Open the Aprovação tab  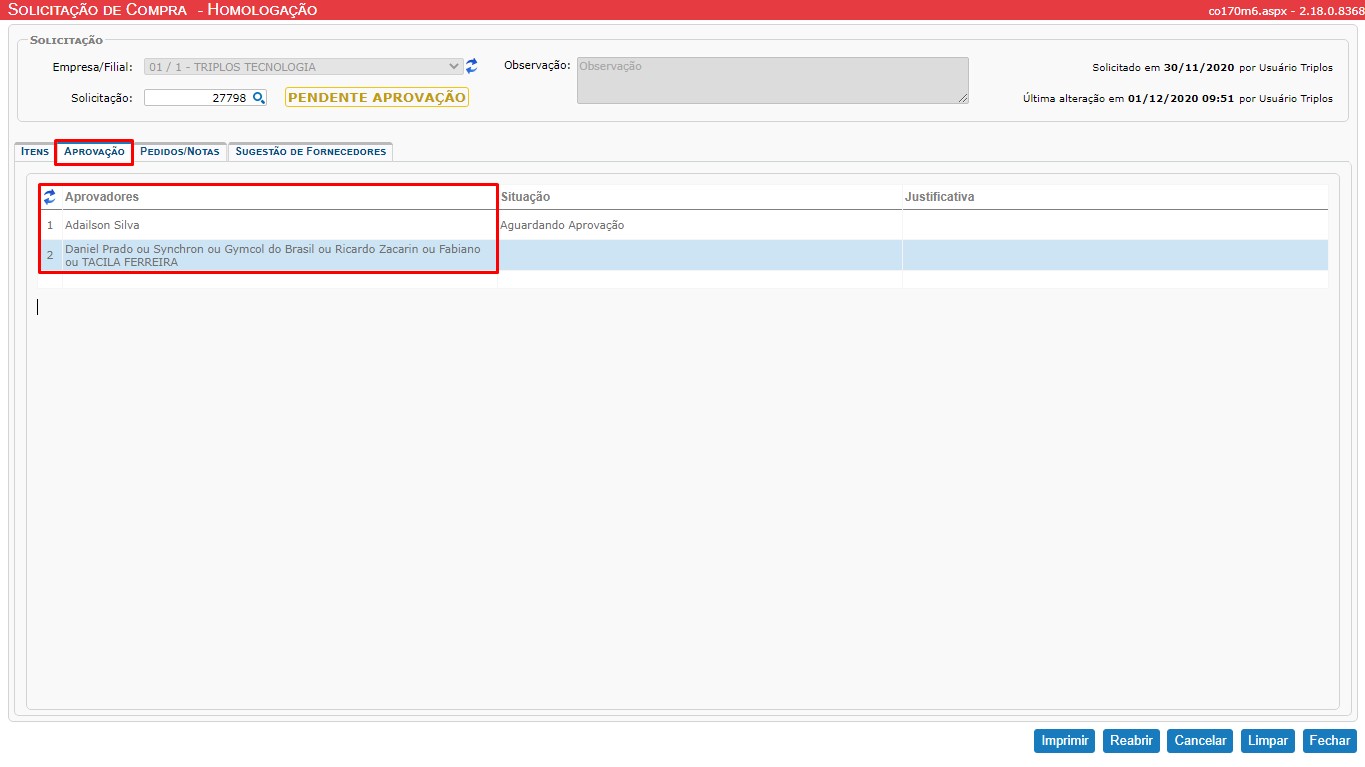pyautogui.click(x=94, y=152)
